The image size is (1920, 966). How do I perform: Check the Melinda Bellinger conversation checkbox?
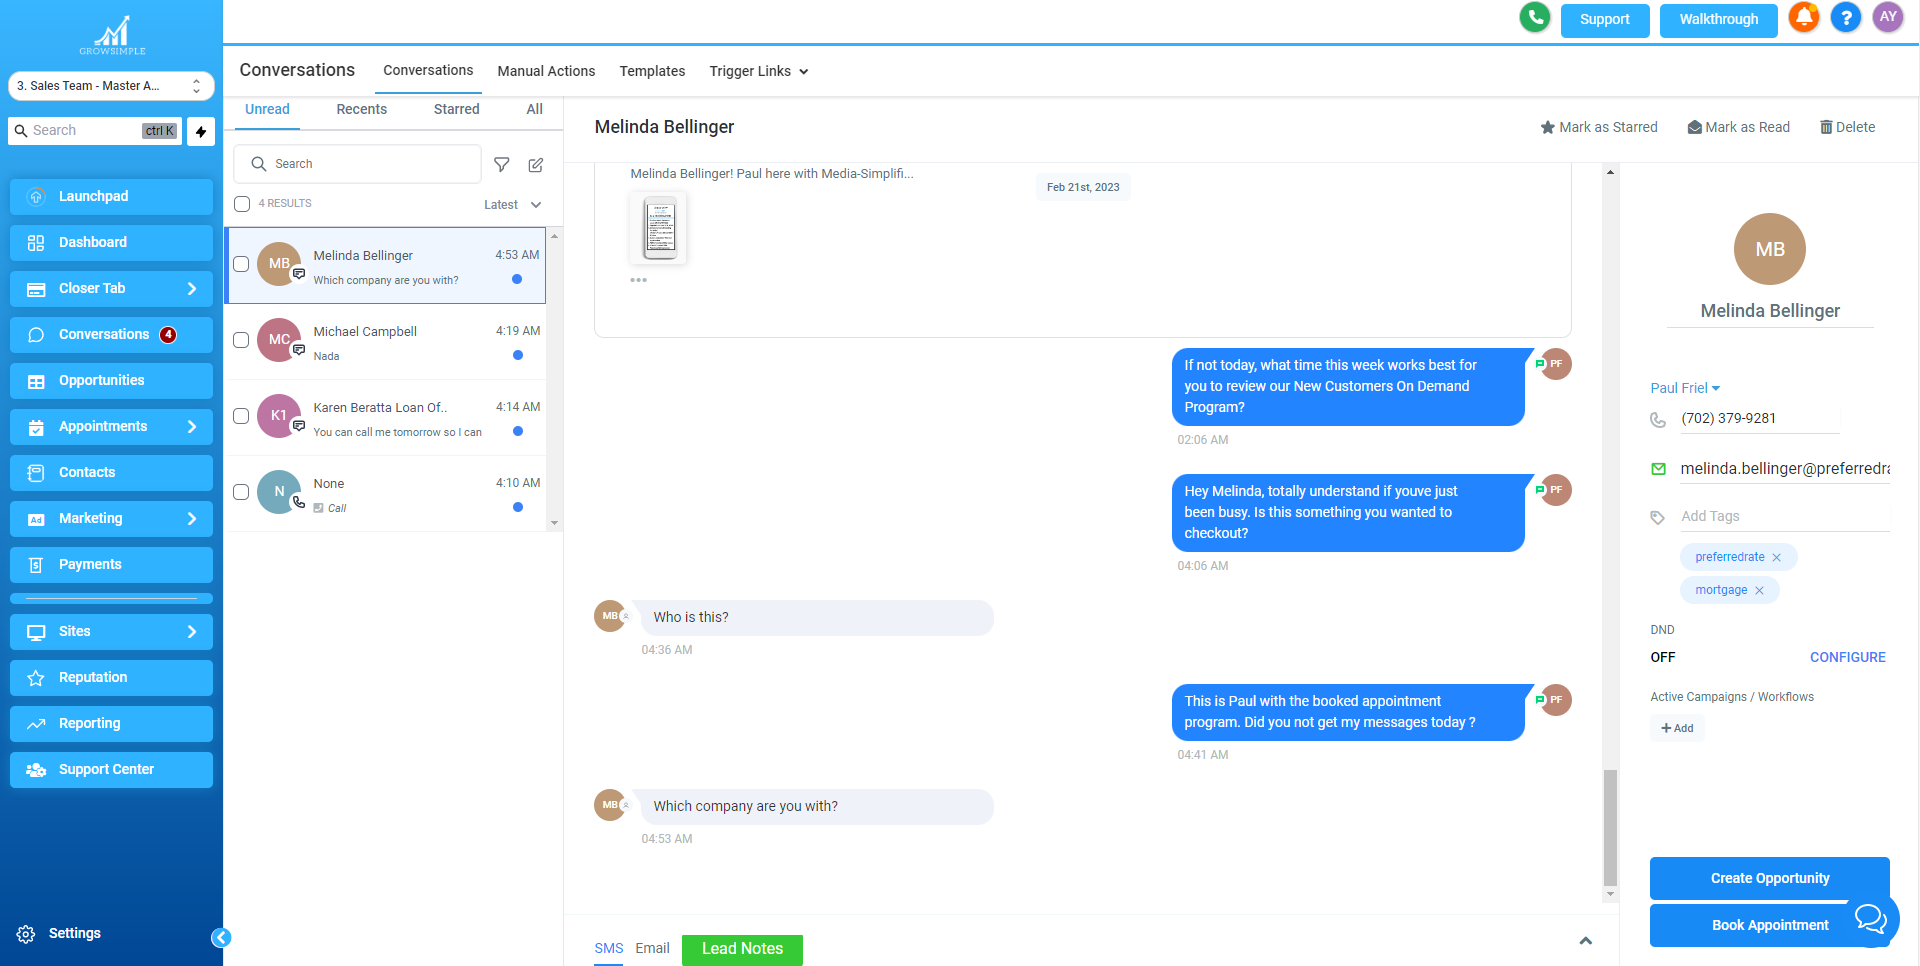coord(241,264)
